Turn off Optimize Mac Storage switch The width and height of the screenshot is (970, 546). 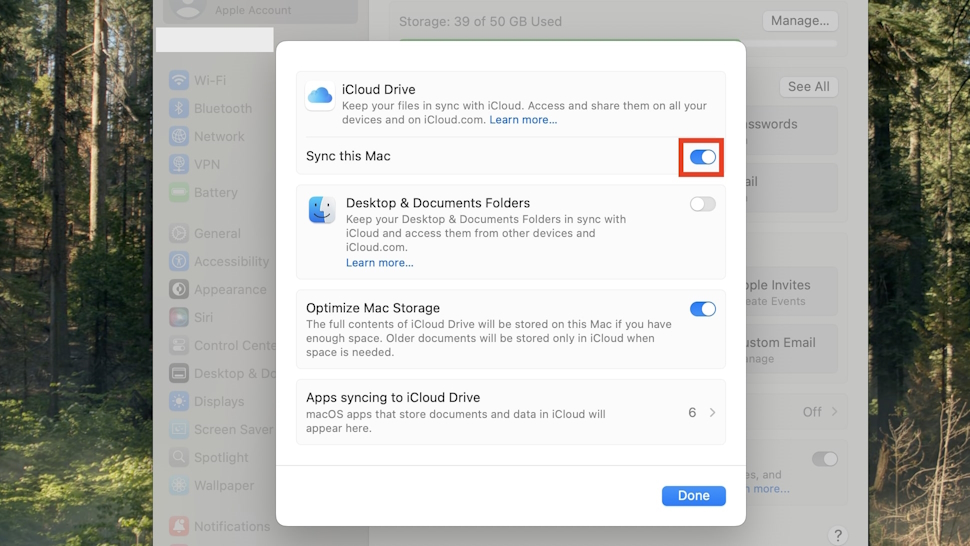pos(702,309)
